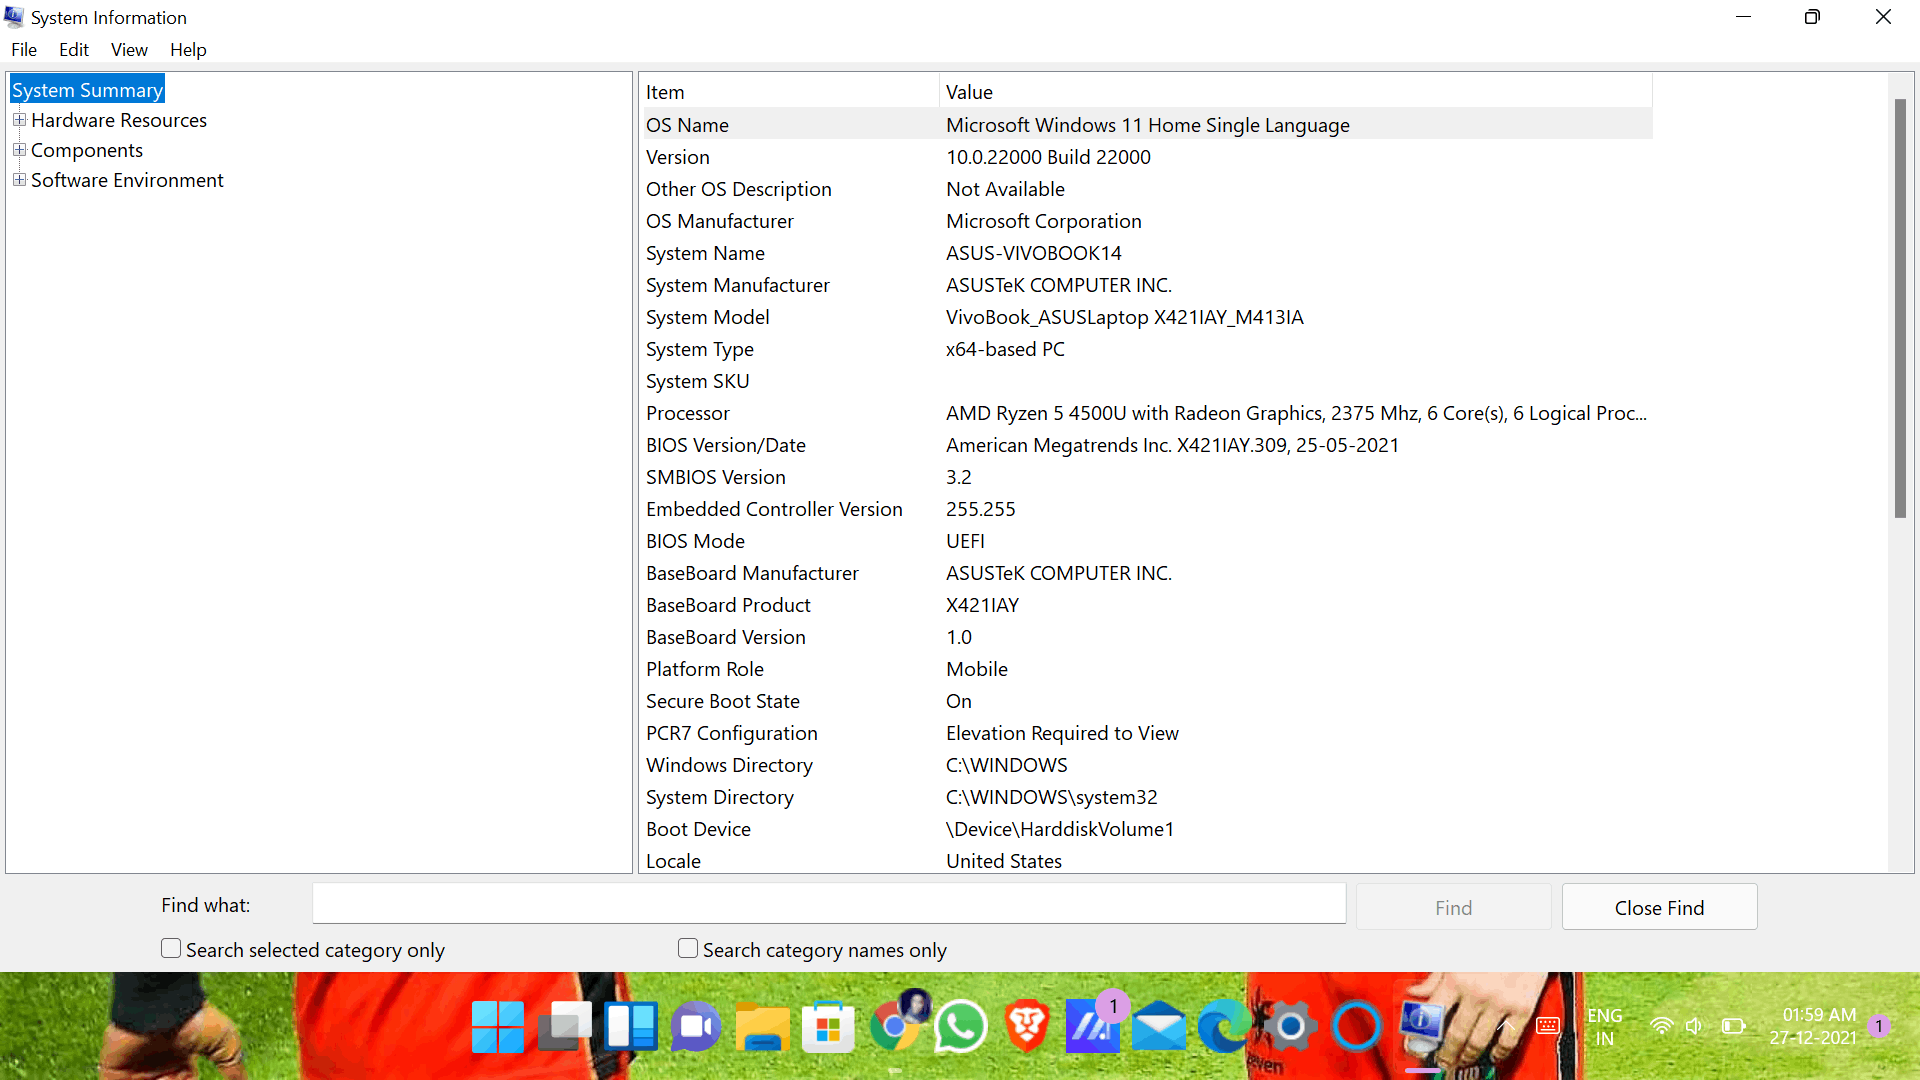The image size is (1920, 1080).
Task: Open Microsoft Edge from the taskbar
Action: click(x=1224, y=1026)
